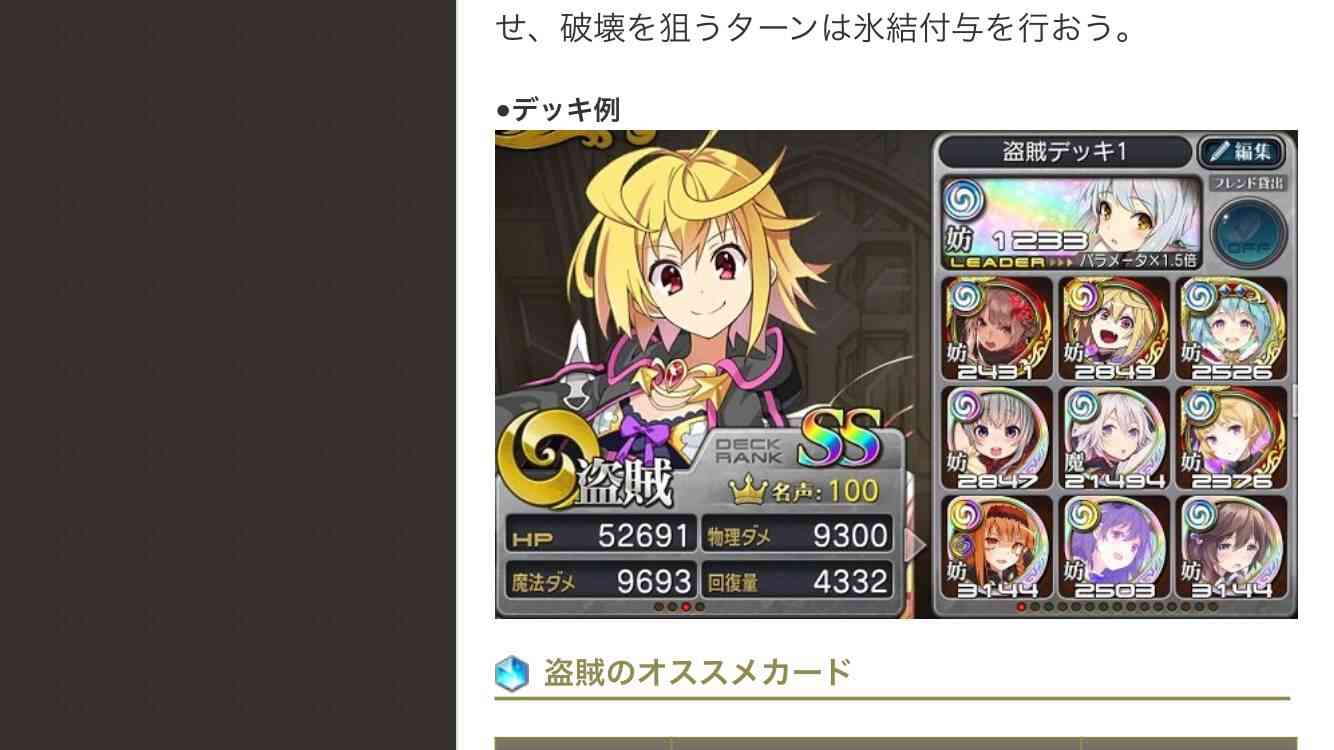Open the 盗賊のオススメカード section heading

pyautogui.click(x=697, y=672)
